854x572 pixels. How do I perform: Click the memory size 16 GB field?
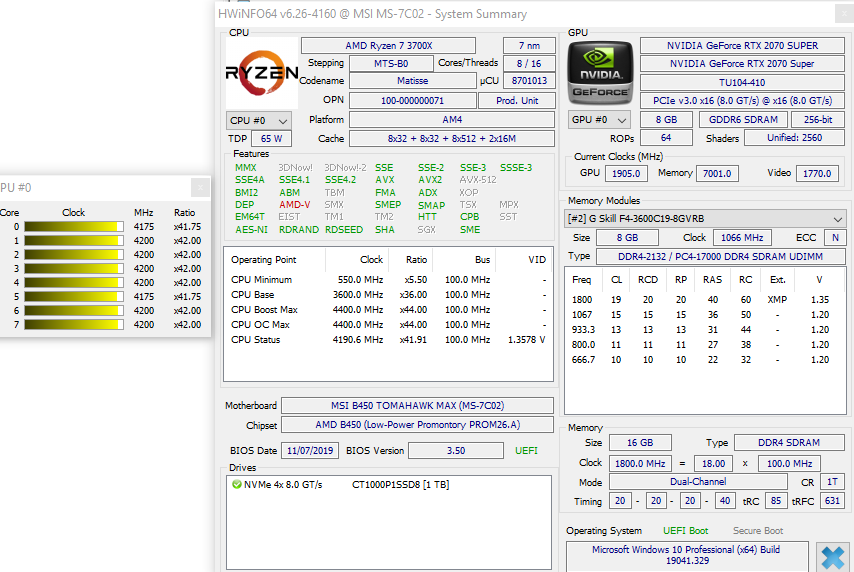point(639,442)
